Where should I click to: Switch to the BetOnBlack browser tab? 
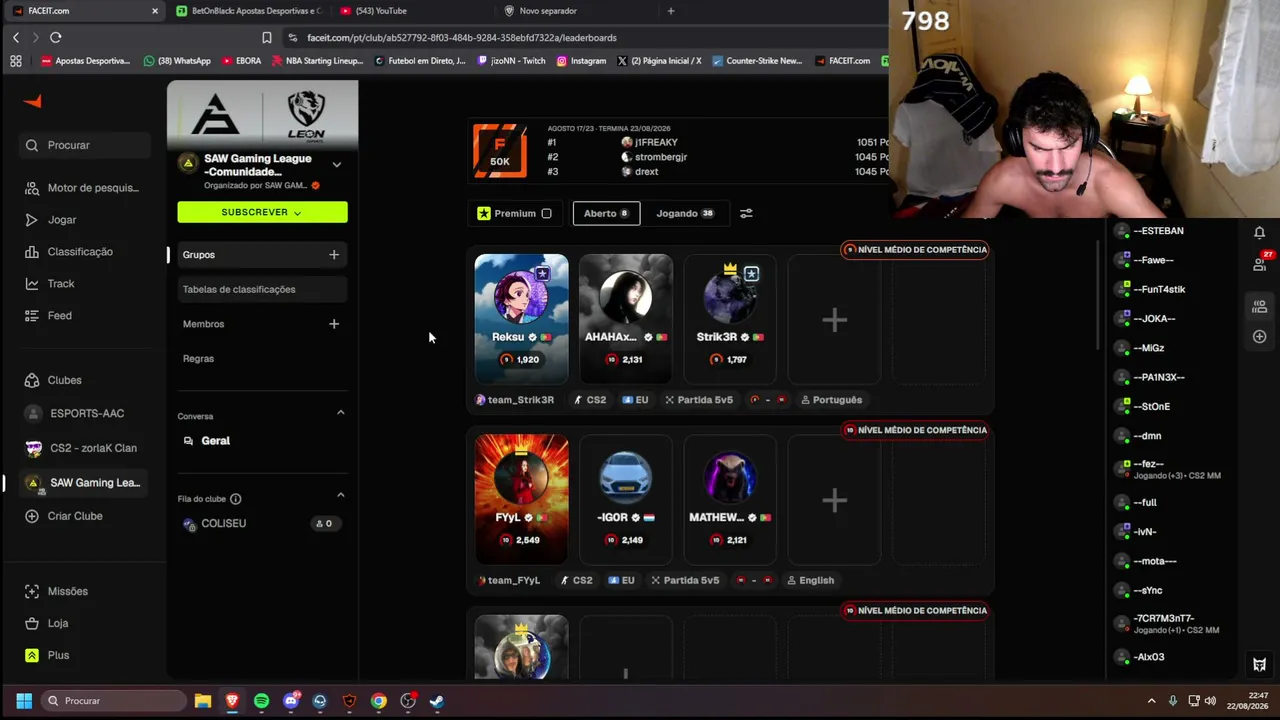click(x=249, y=11)
